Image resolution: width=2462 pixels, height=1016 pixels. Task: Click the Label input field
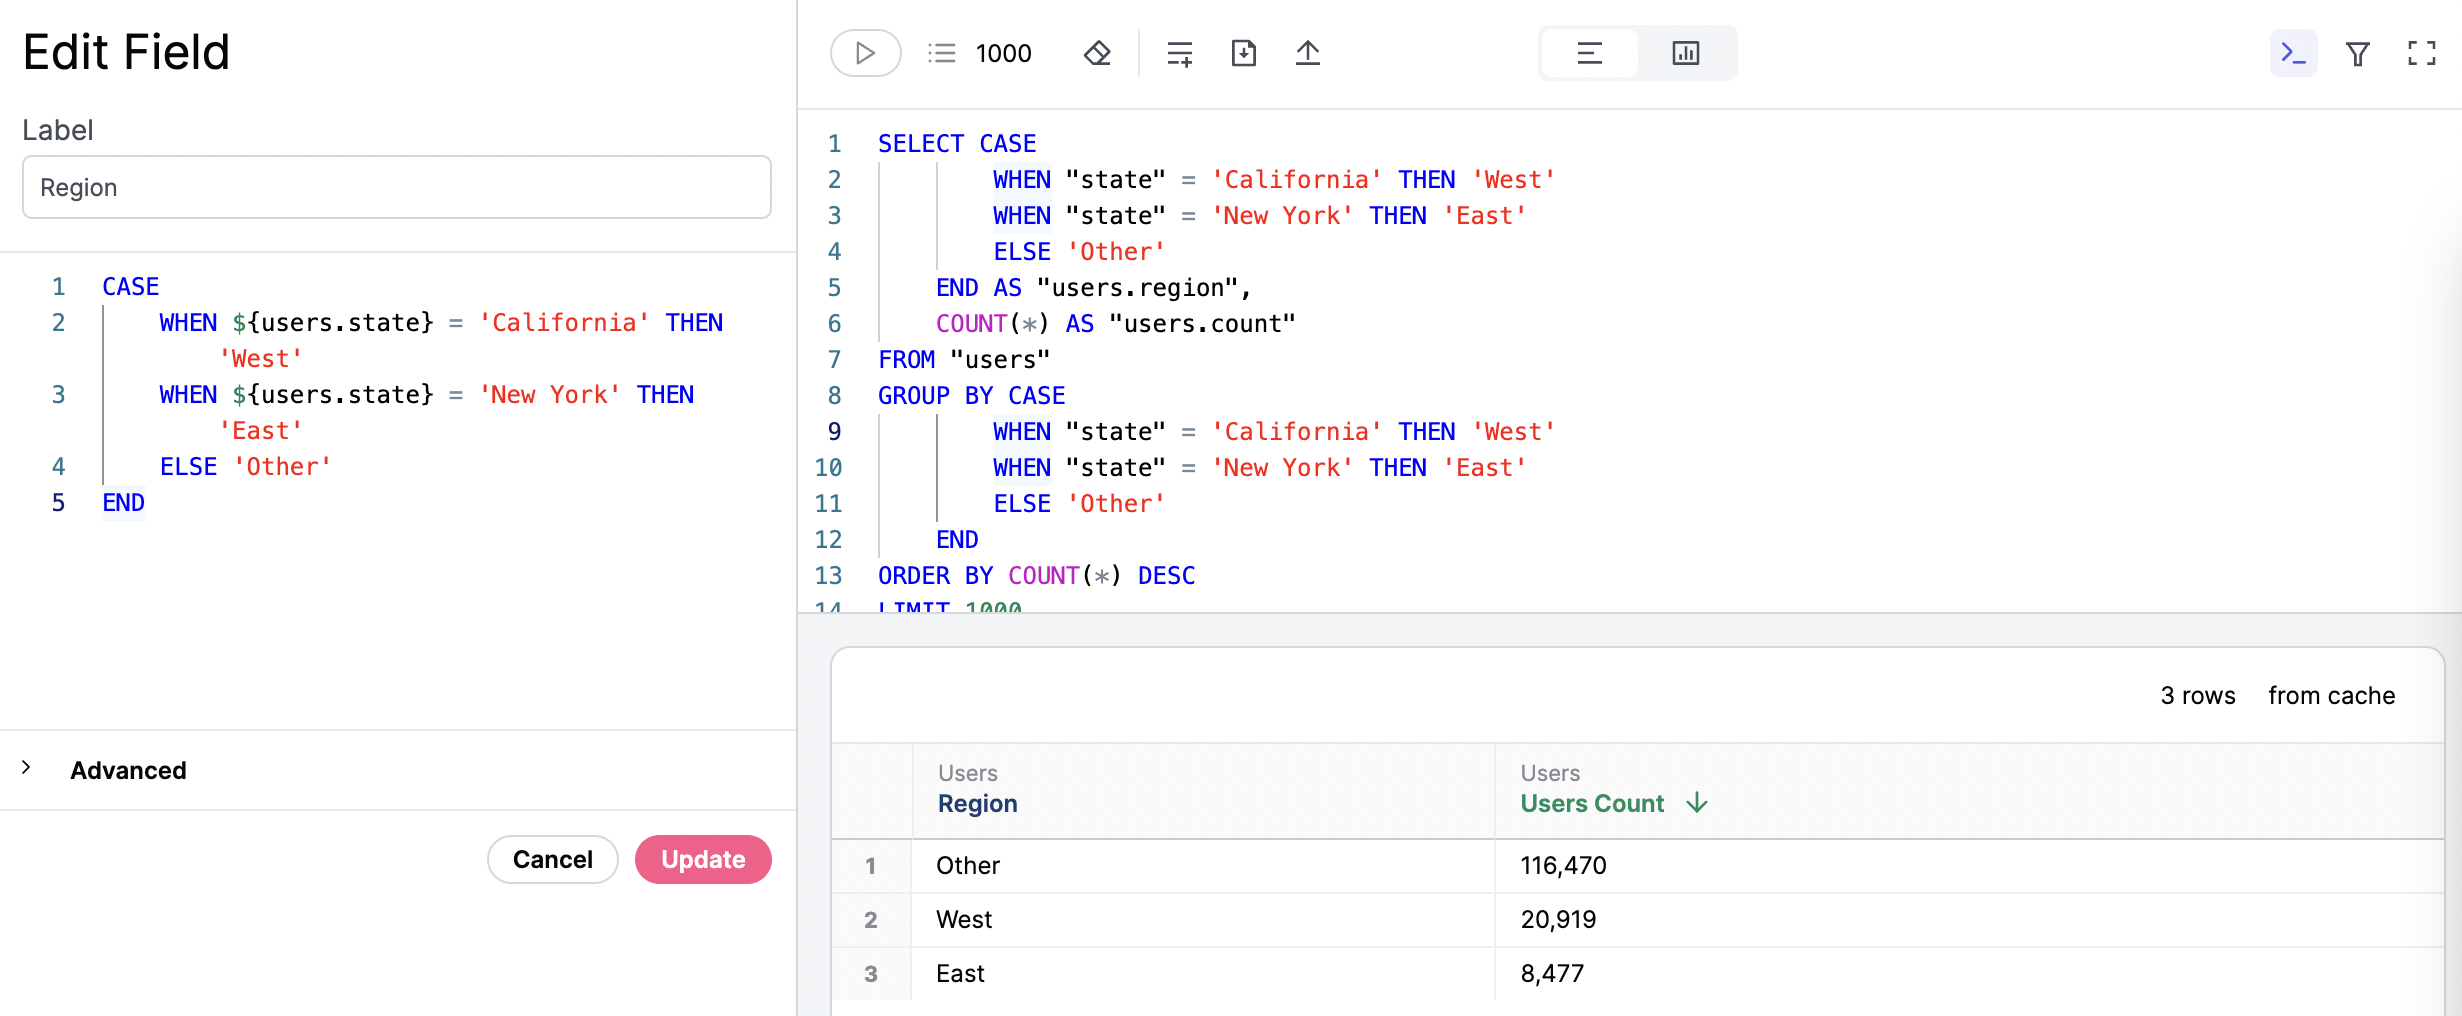pyautogui.click(x=397, y=187)
